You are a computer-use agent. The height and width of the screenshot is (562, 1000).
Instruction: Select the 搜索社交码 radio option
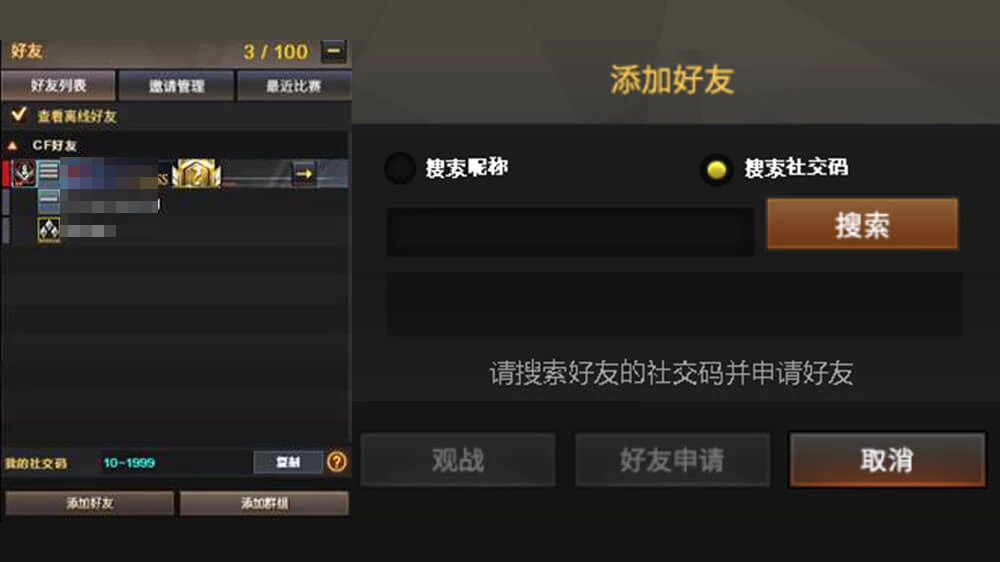coord(716,169)
